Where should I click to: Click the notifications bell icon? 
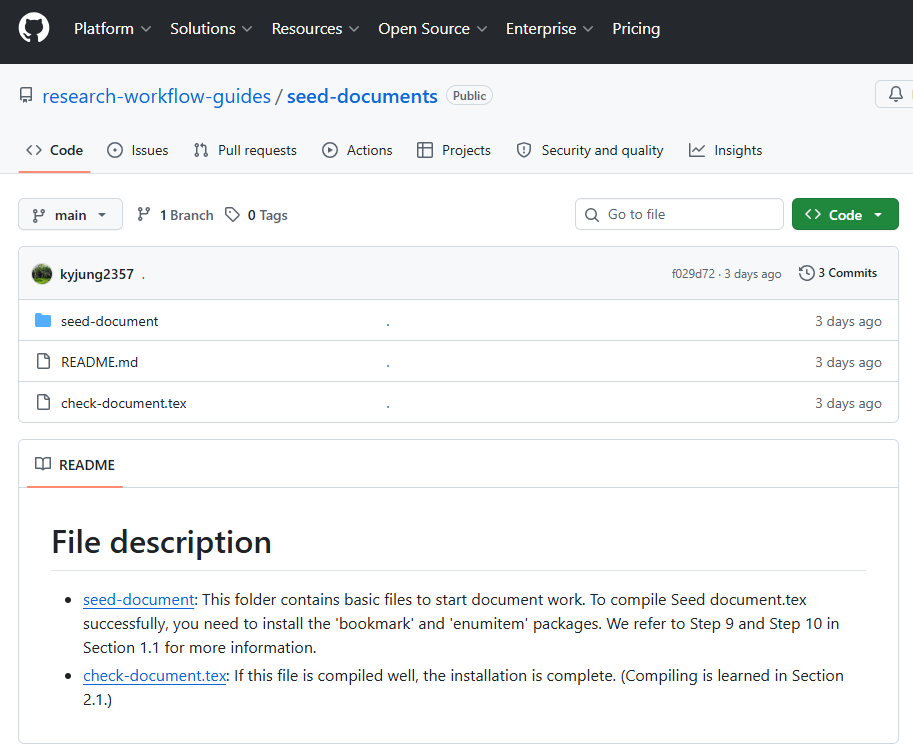pos(896,94)
